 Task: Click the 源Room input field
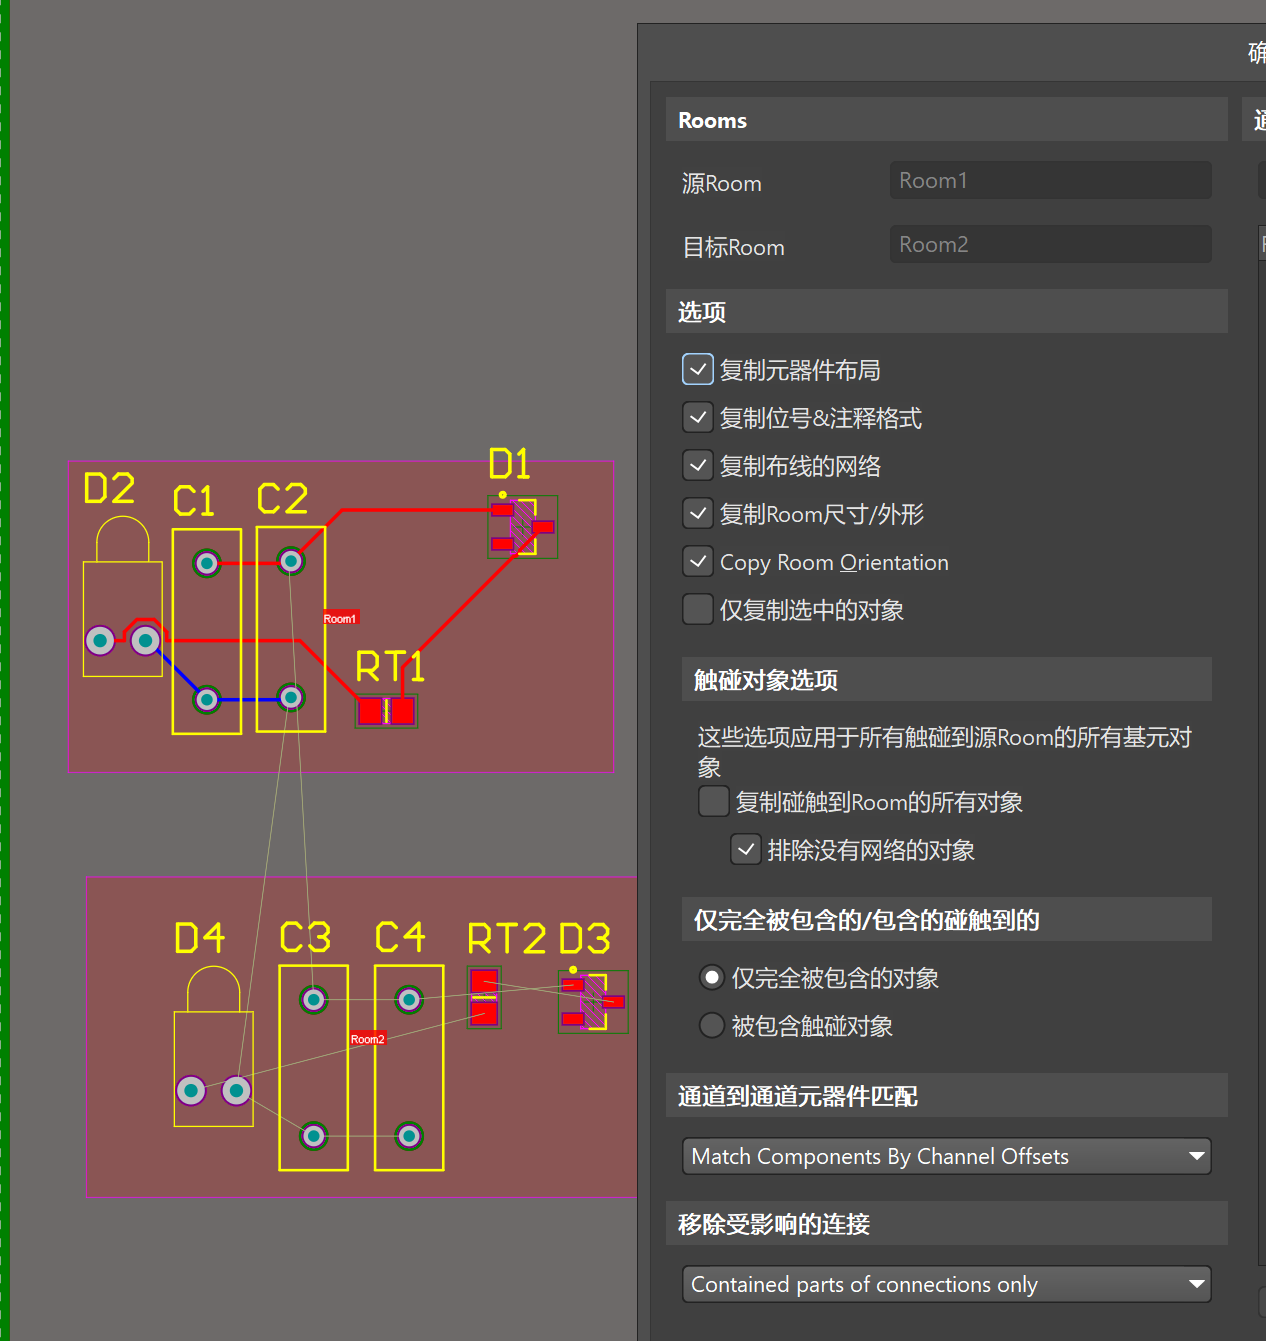coord(1050,181)
